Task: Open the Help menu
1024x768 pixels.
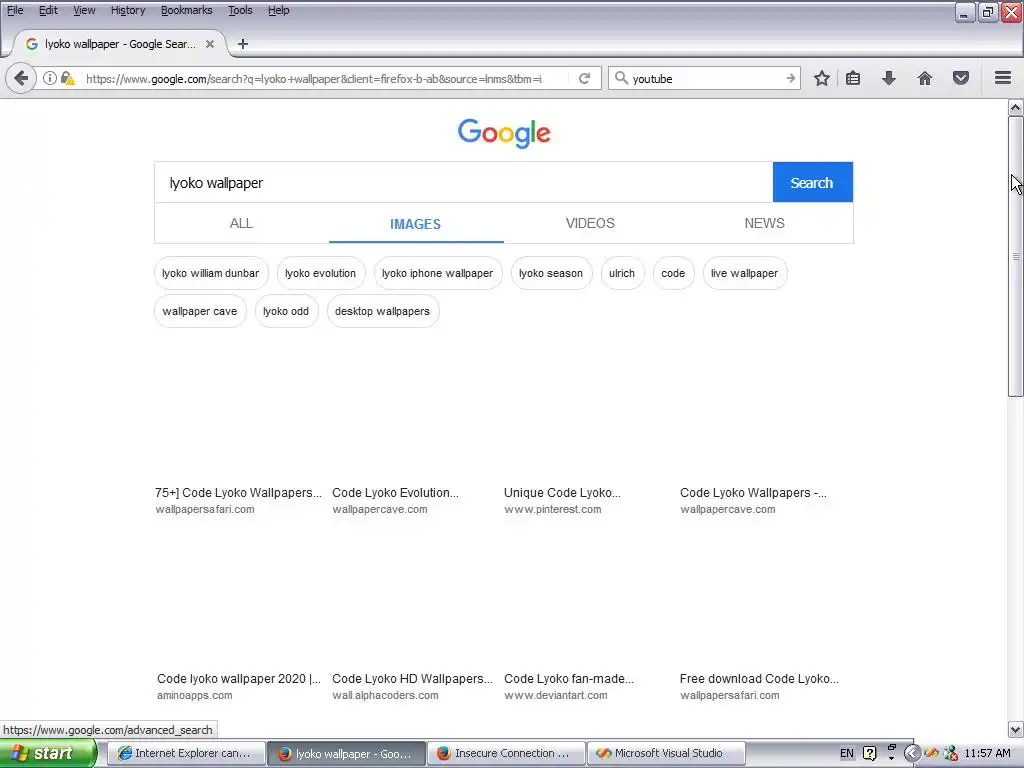Action: tap(279, 10)
